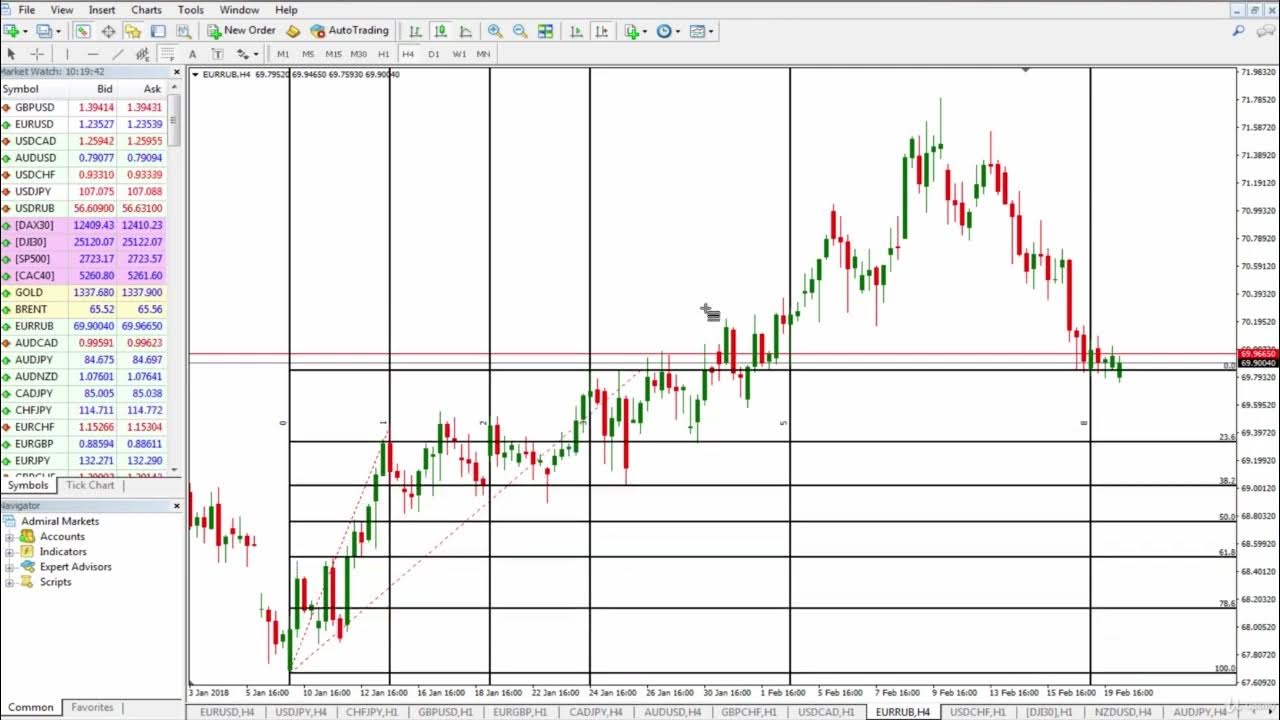Viewport: 1280px width, 720px height.
Task: Open the Tools menu
Action: (190, 10)
